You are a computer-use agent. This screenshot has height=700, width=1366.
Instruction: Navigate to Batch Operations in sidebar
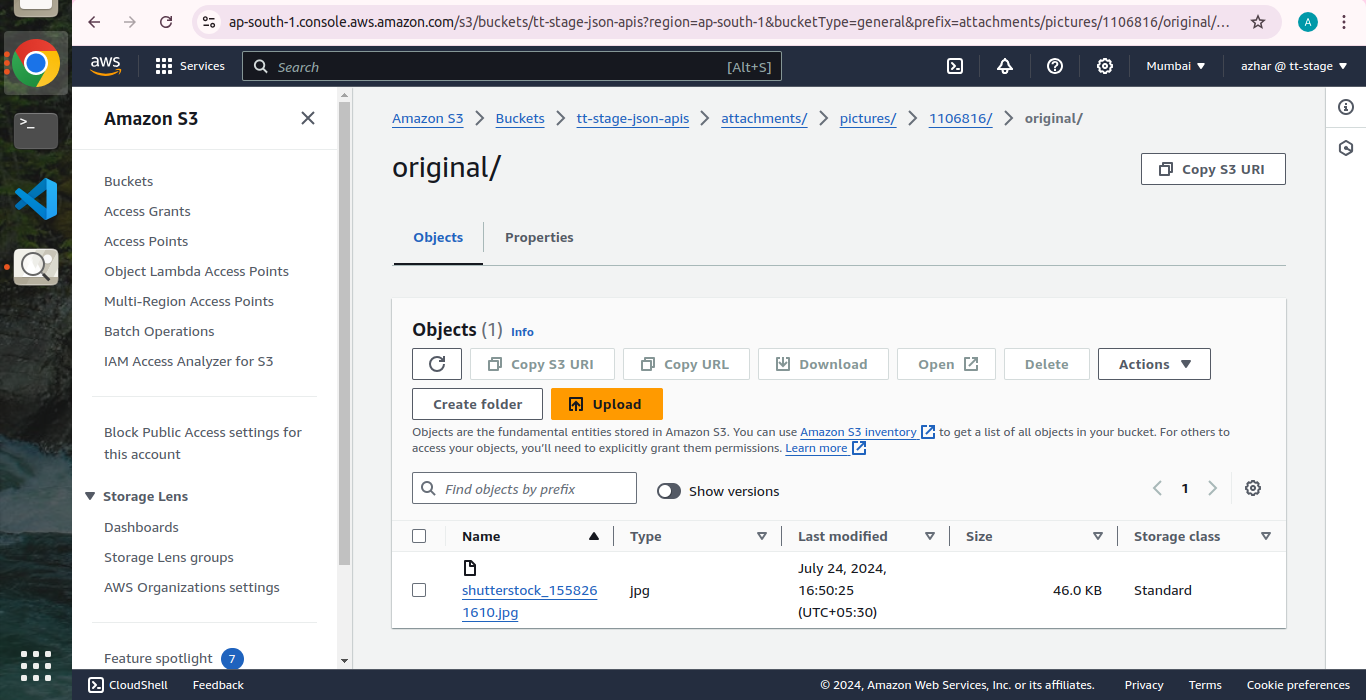coord(159,331)
